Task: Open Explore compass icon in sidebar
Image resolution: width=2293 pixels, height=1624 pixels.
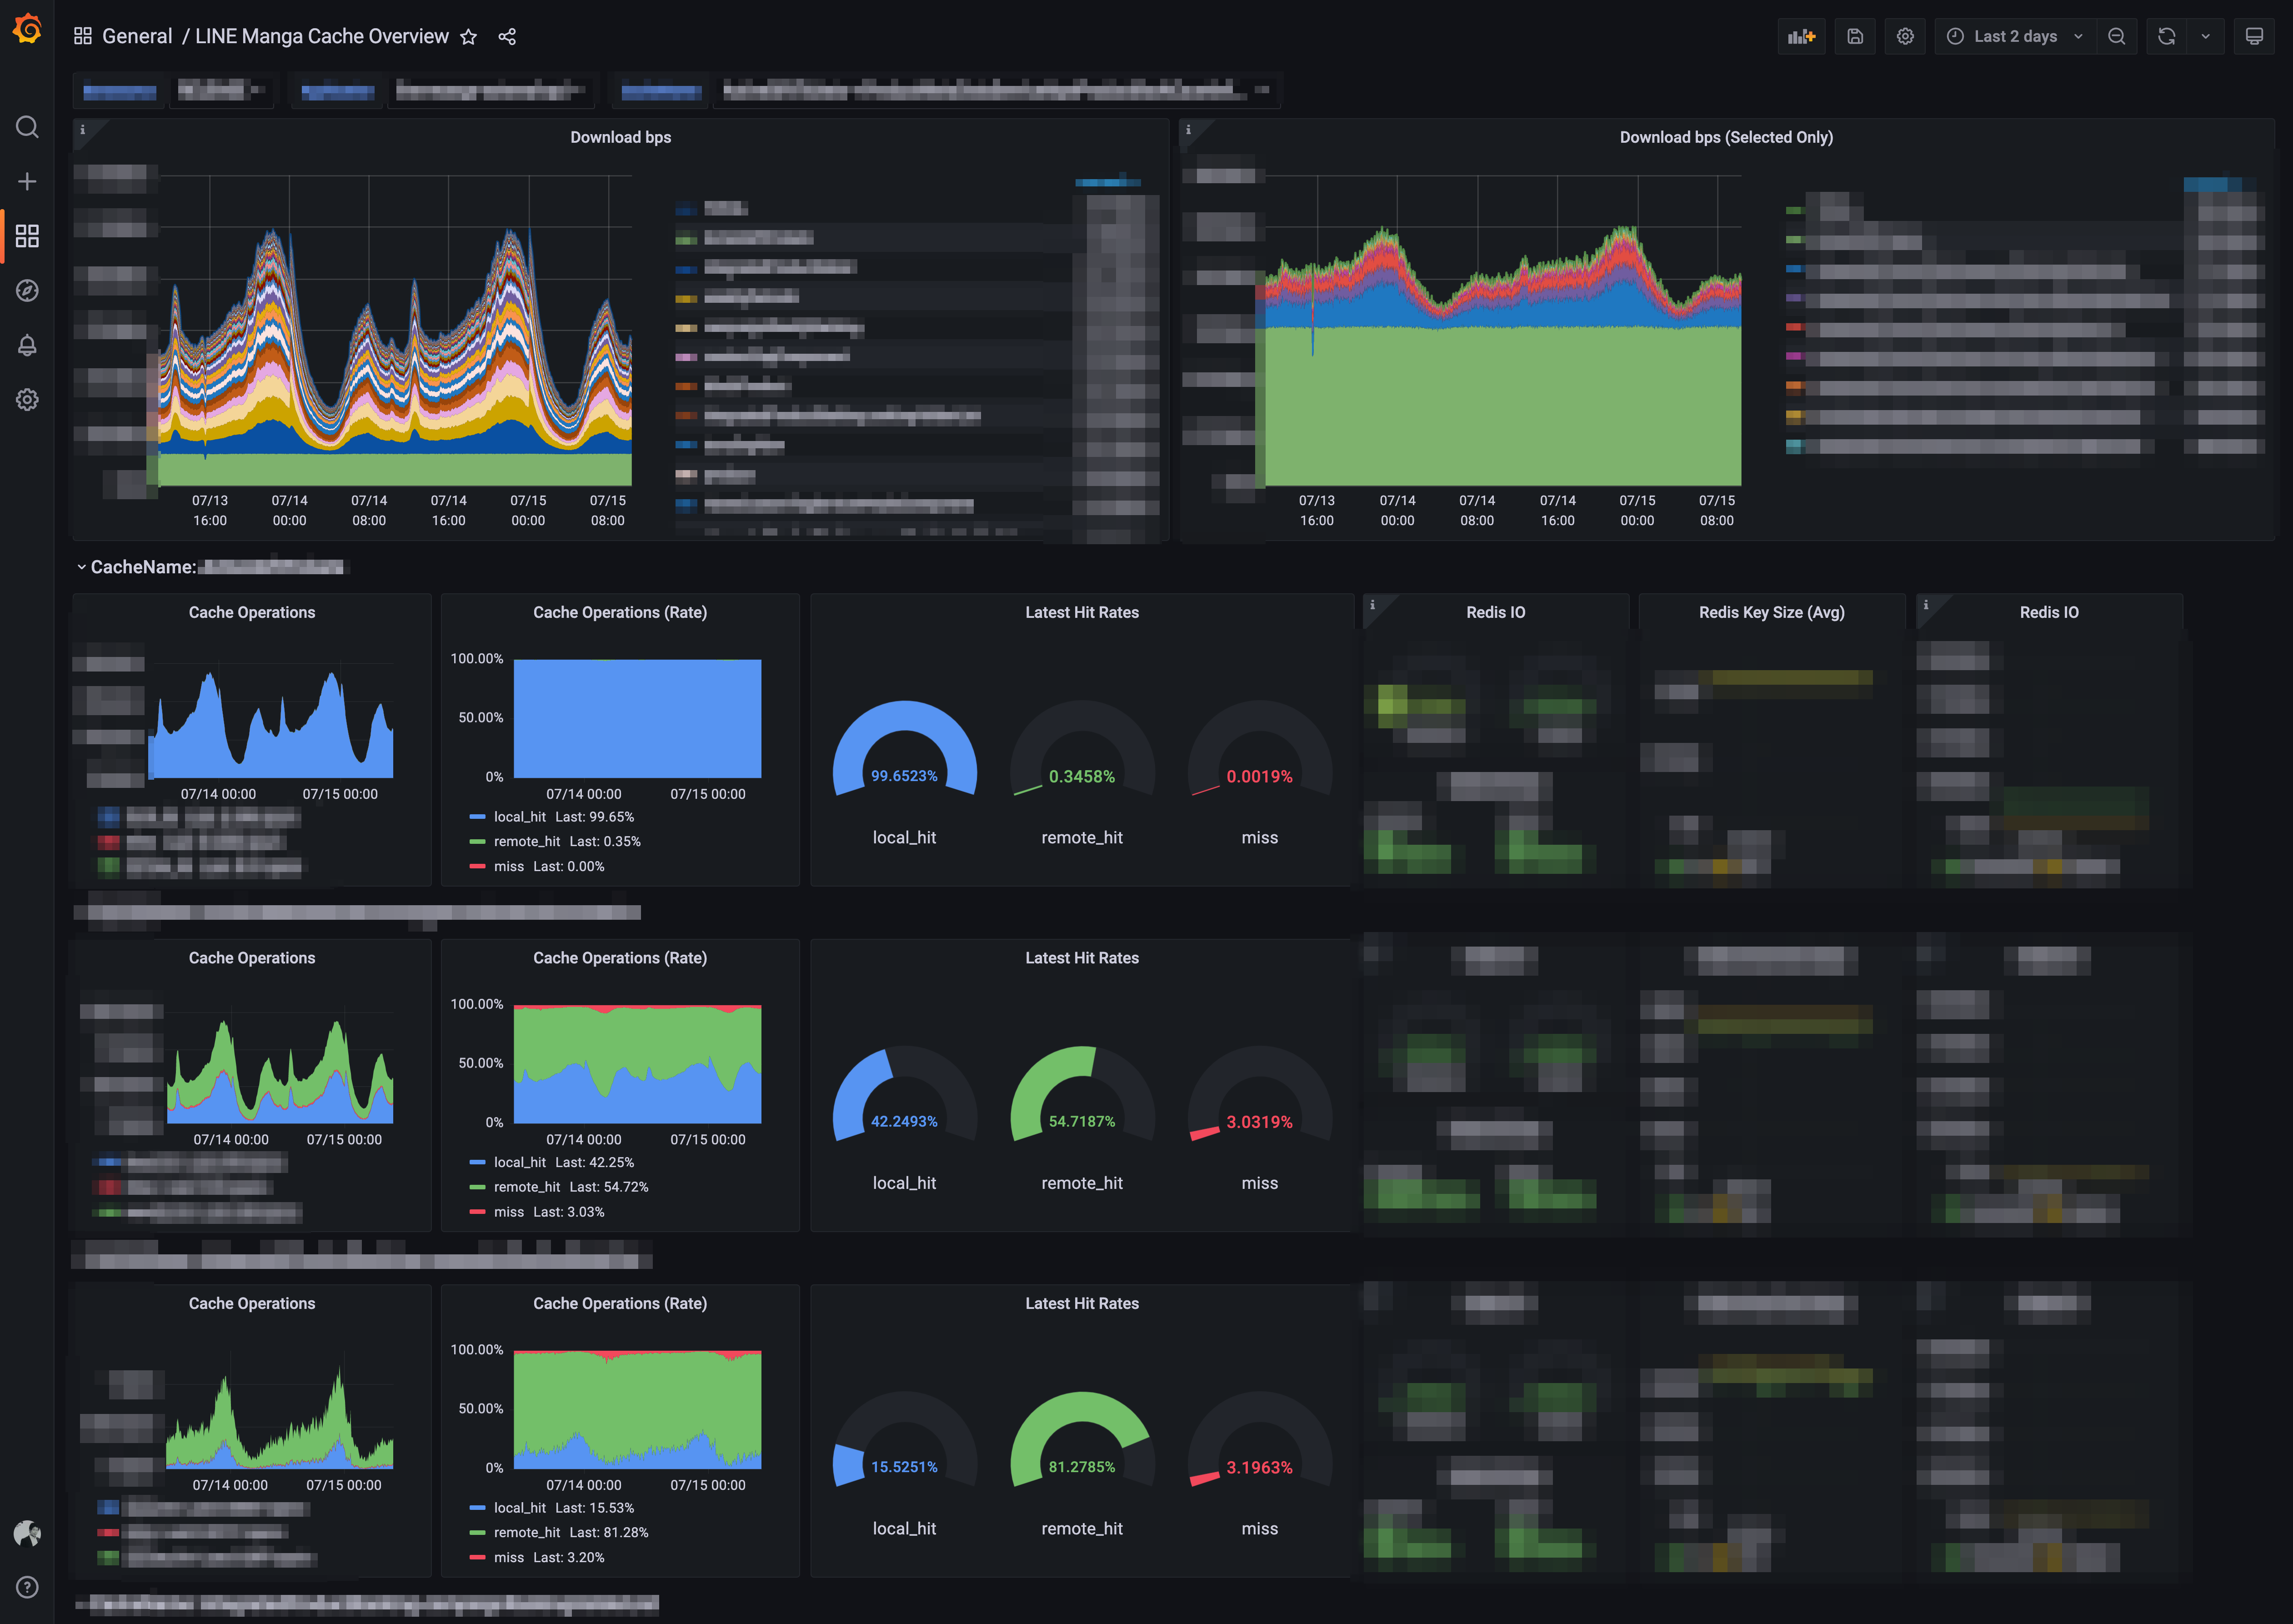Action: tap(27, 290)
